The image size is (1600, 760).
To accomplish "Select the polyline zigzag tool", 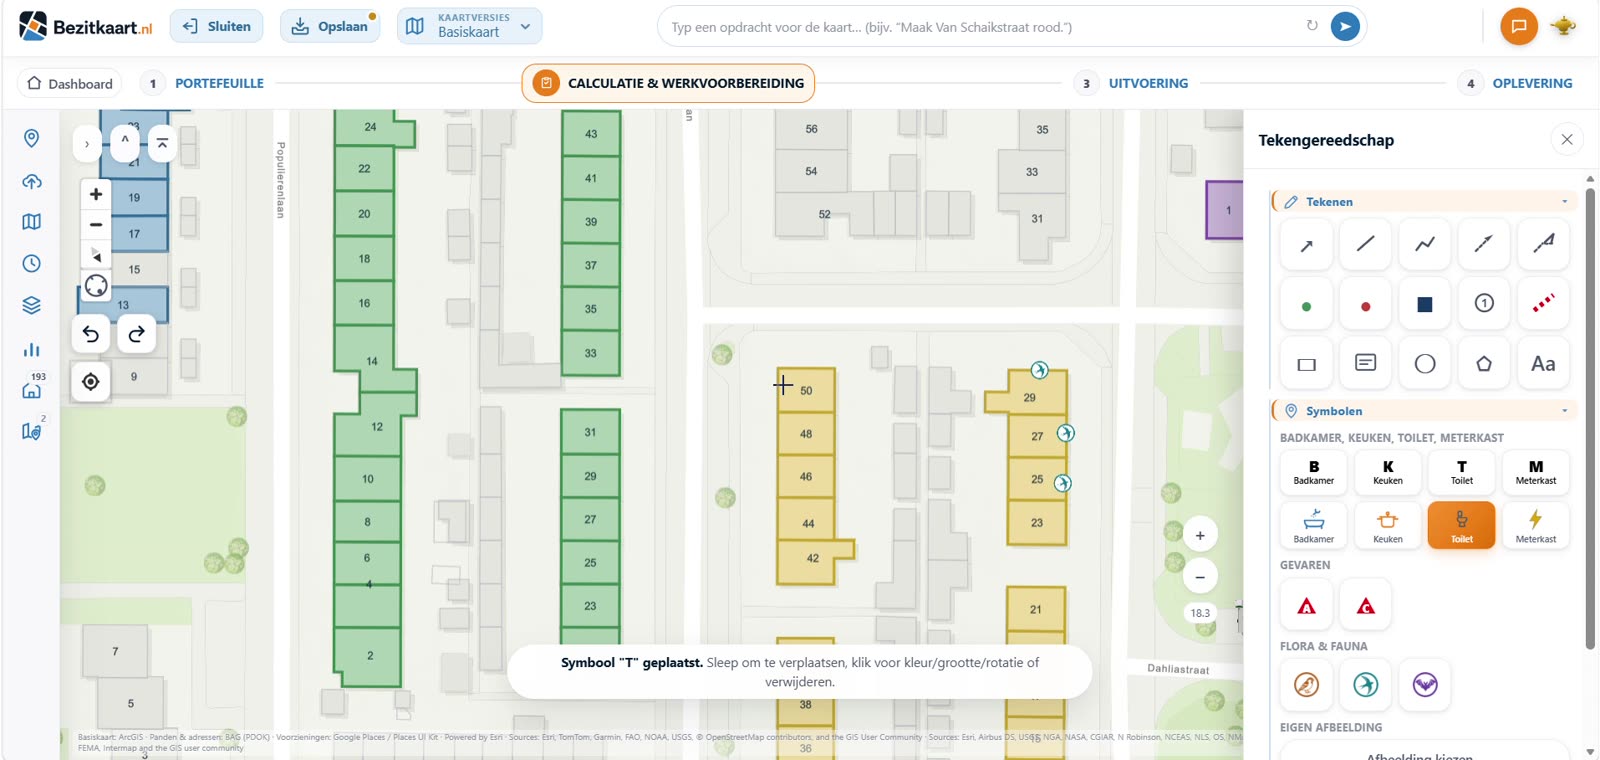I will coord(1425,245).
